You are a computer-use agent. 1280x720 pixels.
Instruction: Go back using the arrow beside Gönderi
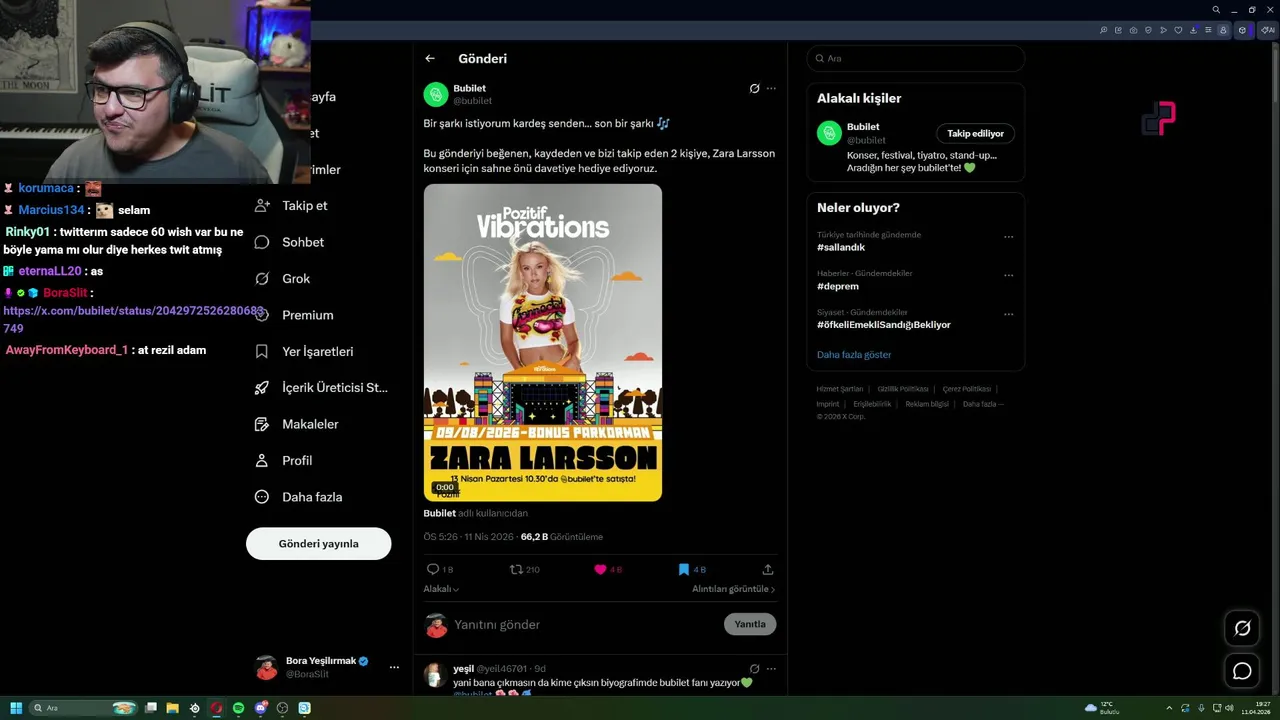point(430,59)
